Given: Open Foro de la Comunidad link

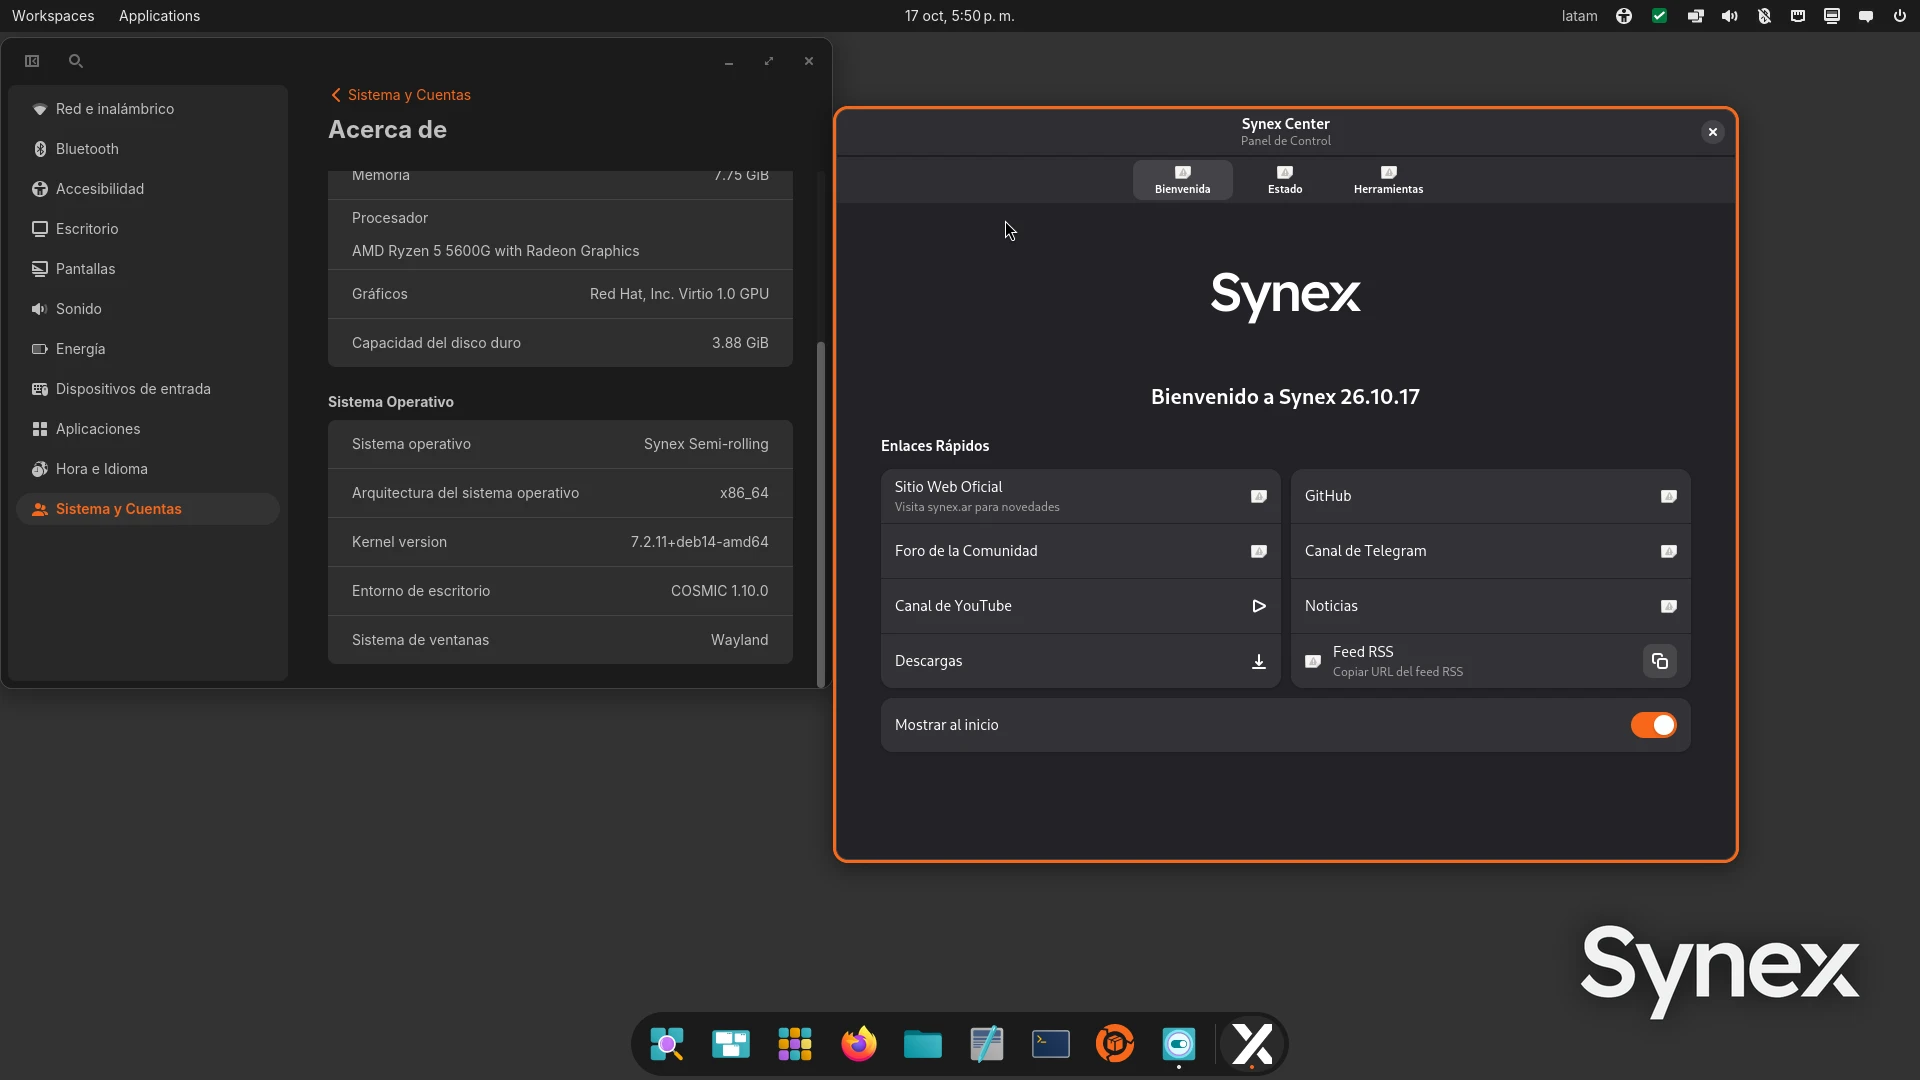Looking at the screenshot, I should [x=1080, y=551].
